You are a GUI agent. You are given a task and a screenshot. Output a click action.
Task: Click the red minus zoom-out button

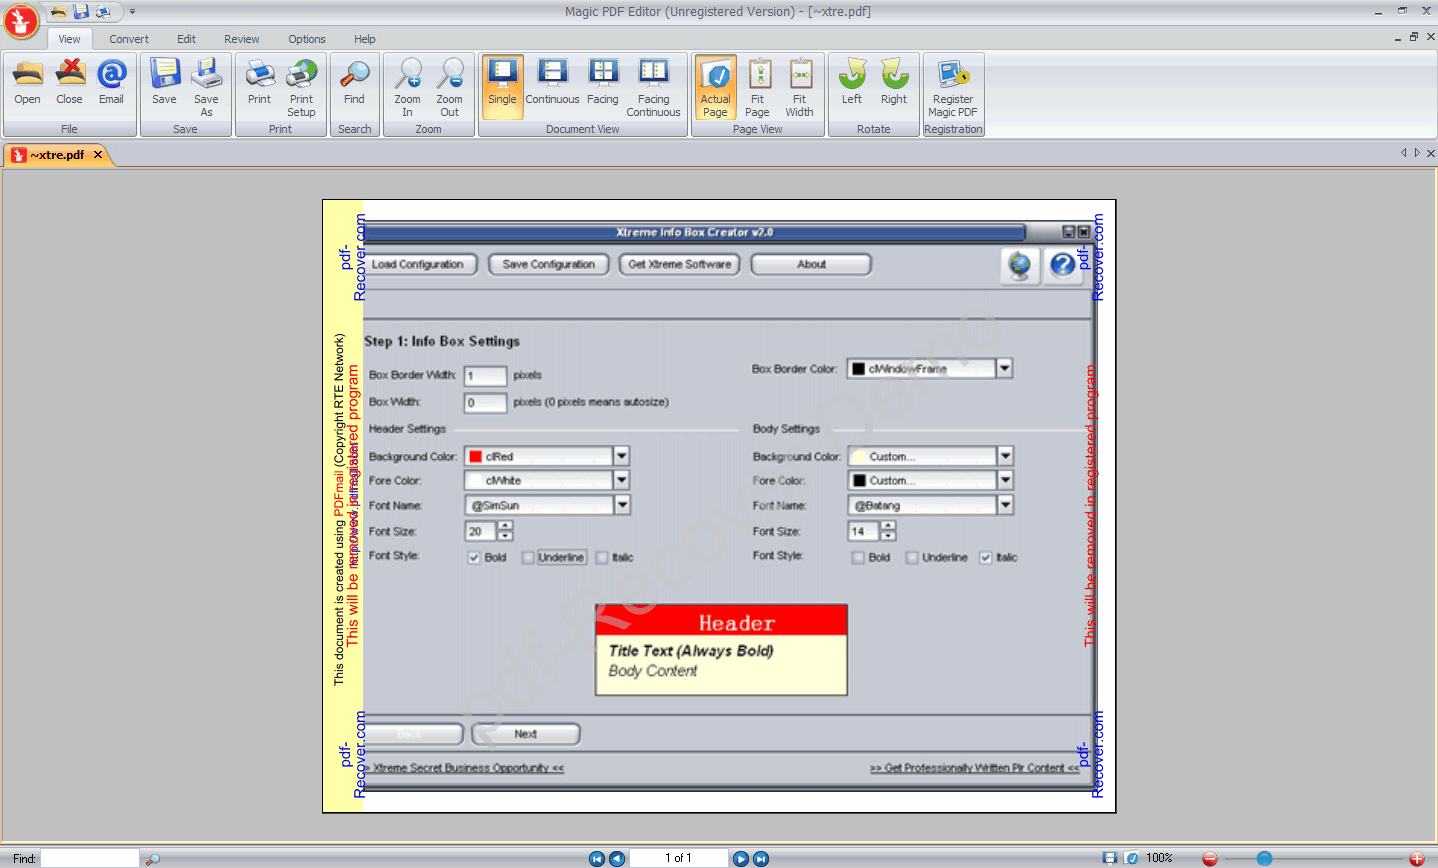1210,858
